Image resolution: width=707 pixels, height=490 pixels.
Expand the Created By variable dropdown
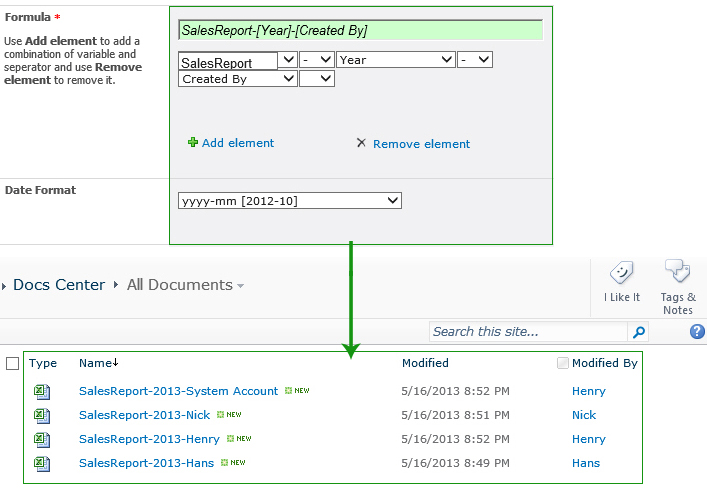coord(237,79)
